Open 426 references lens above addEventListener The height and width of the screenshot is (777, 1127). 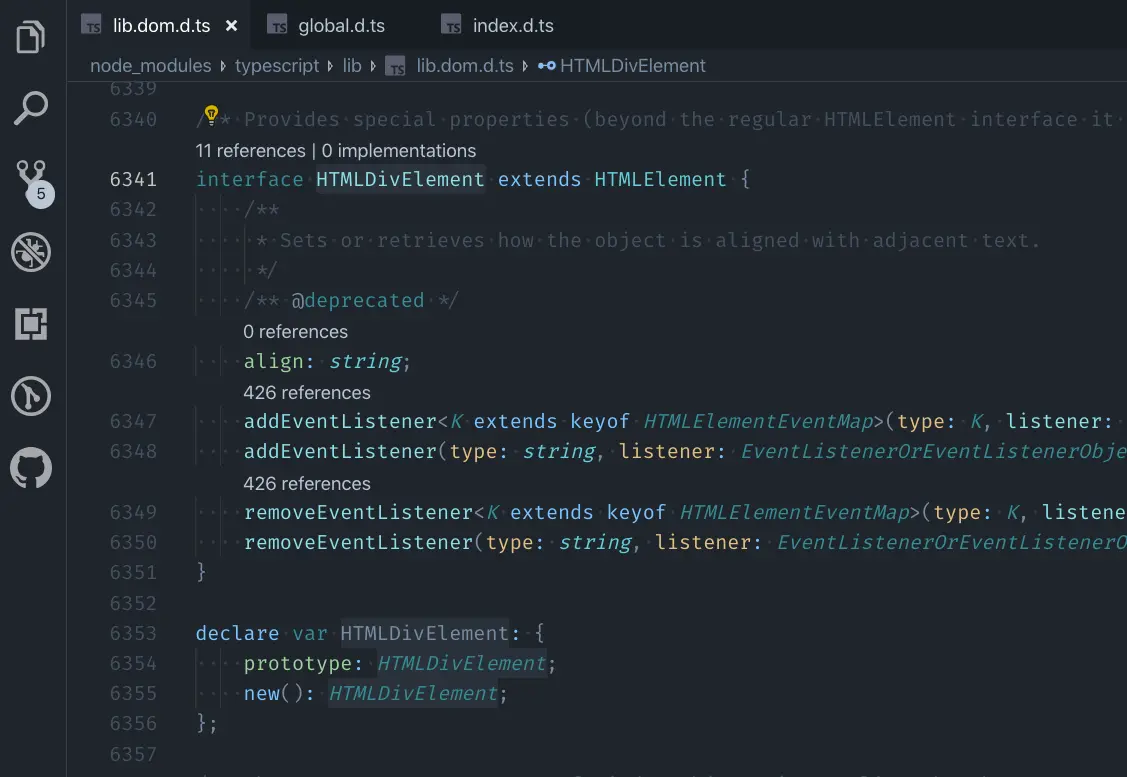tap(307, 392)
